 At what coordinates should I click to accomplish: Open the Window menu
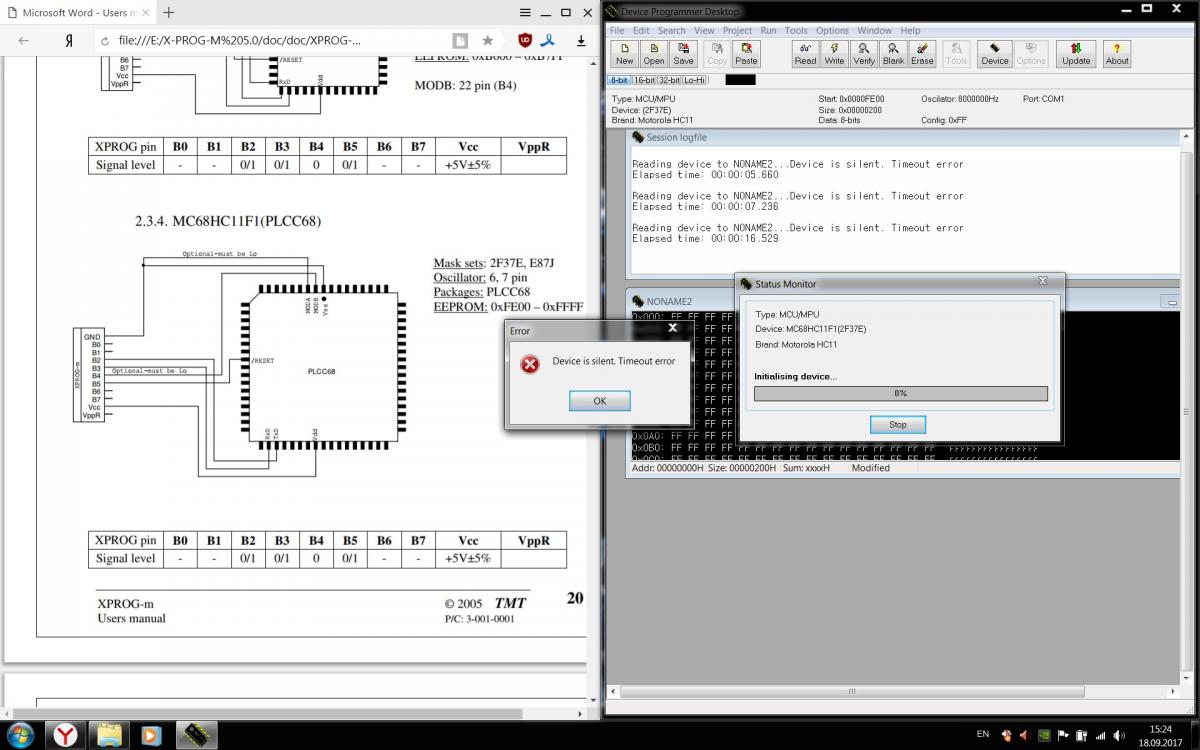pyautogui.click(x=875, y=31)
